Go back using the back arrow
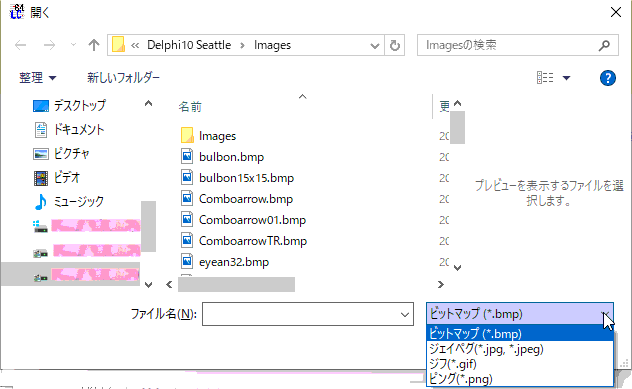632x389 pixels. click(21, 45)
